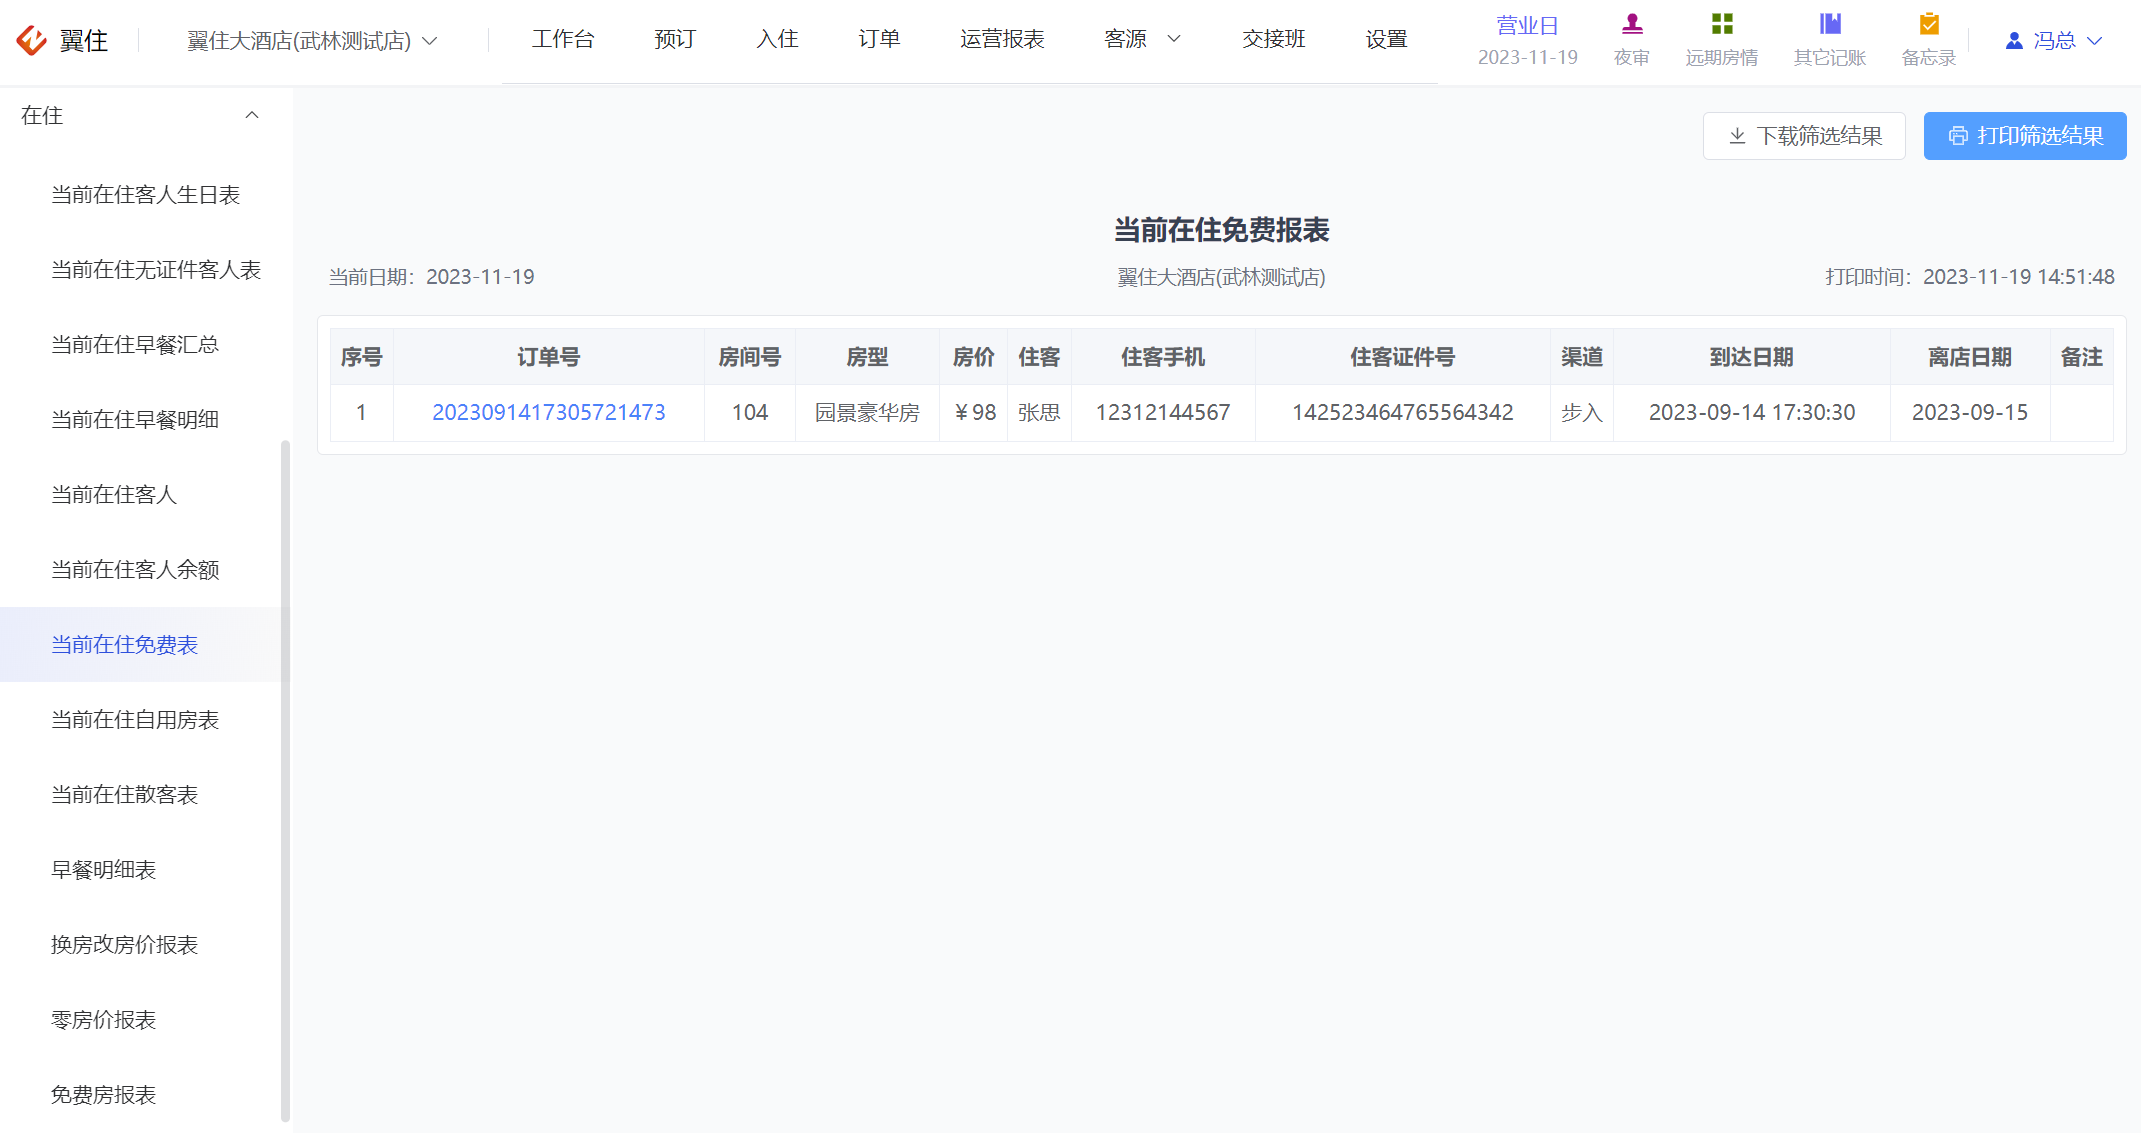Switch to 运营报表 menu

[x=1002, y=39]
